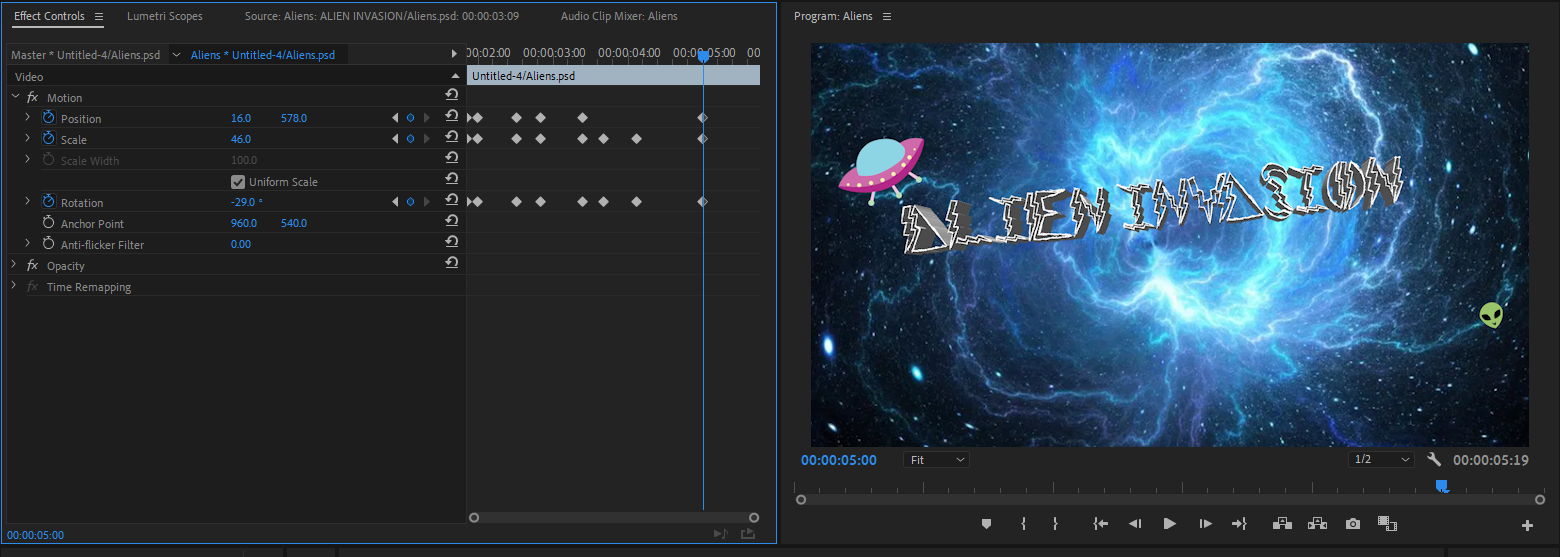Click the Play-Stop toggle in Program monitor
This screenshot has width=1560, height=557.
[1169, 523]
